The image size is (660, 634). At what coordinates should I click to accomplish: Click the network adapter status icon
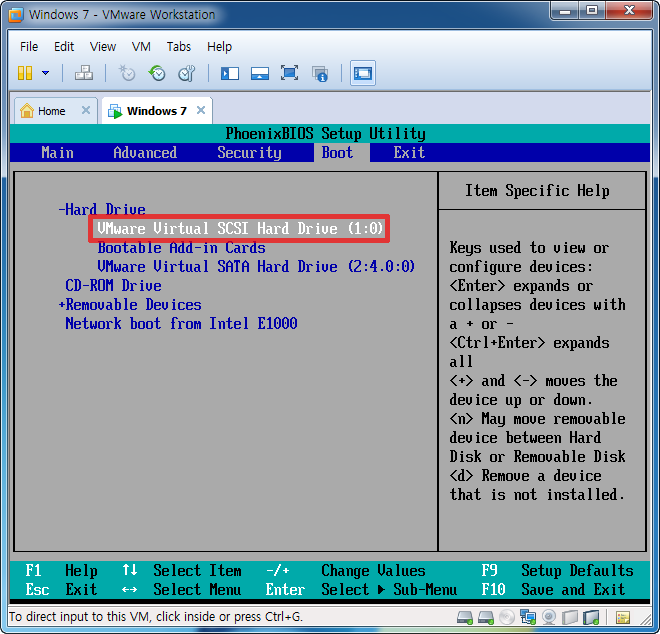tap(528, 617)
